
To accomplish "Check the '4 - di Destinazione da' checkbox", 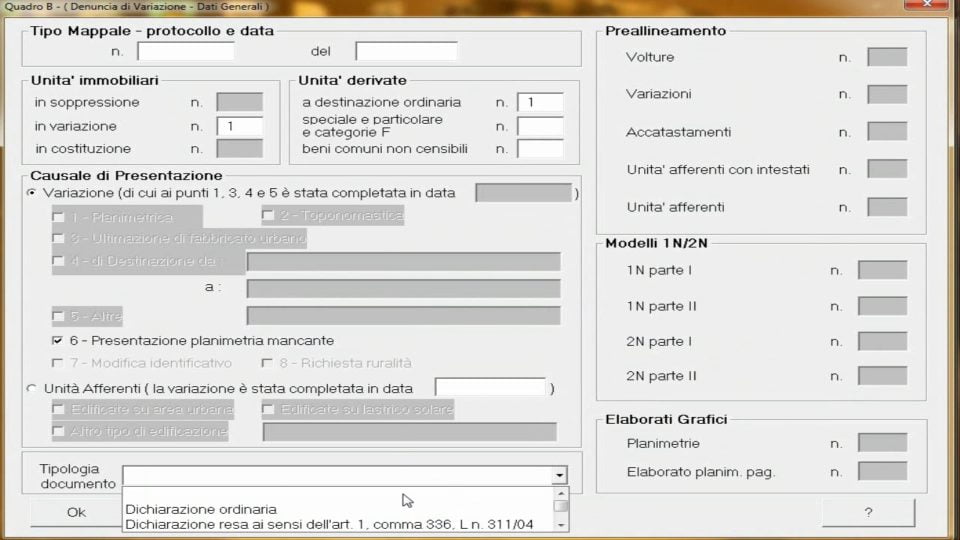I will pyautogui.click(x=59, y=261).
